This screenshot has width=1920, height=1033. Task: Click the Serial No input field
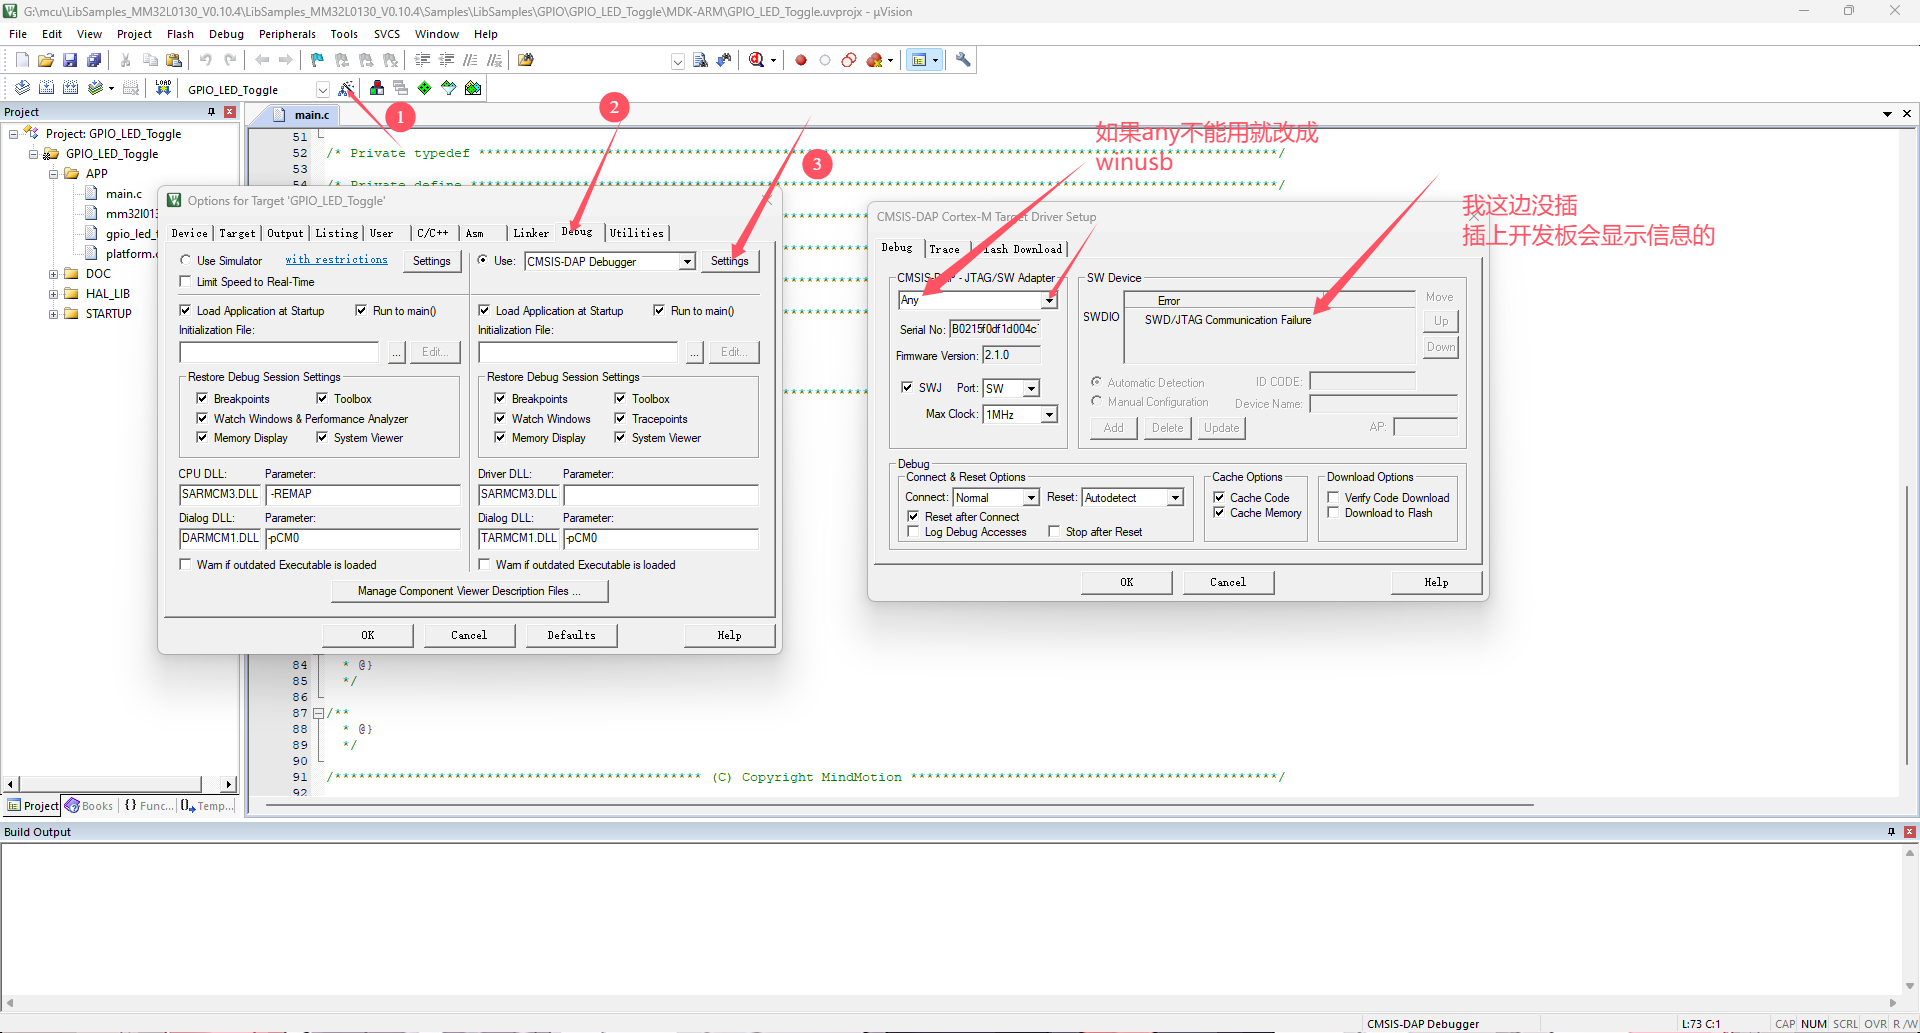coord(994,329)
